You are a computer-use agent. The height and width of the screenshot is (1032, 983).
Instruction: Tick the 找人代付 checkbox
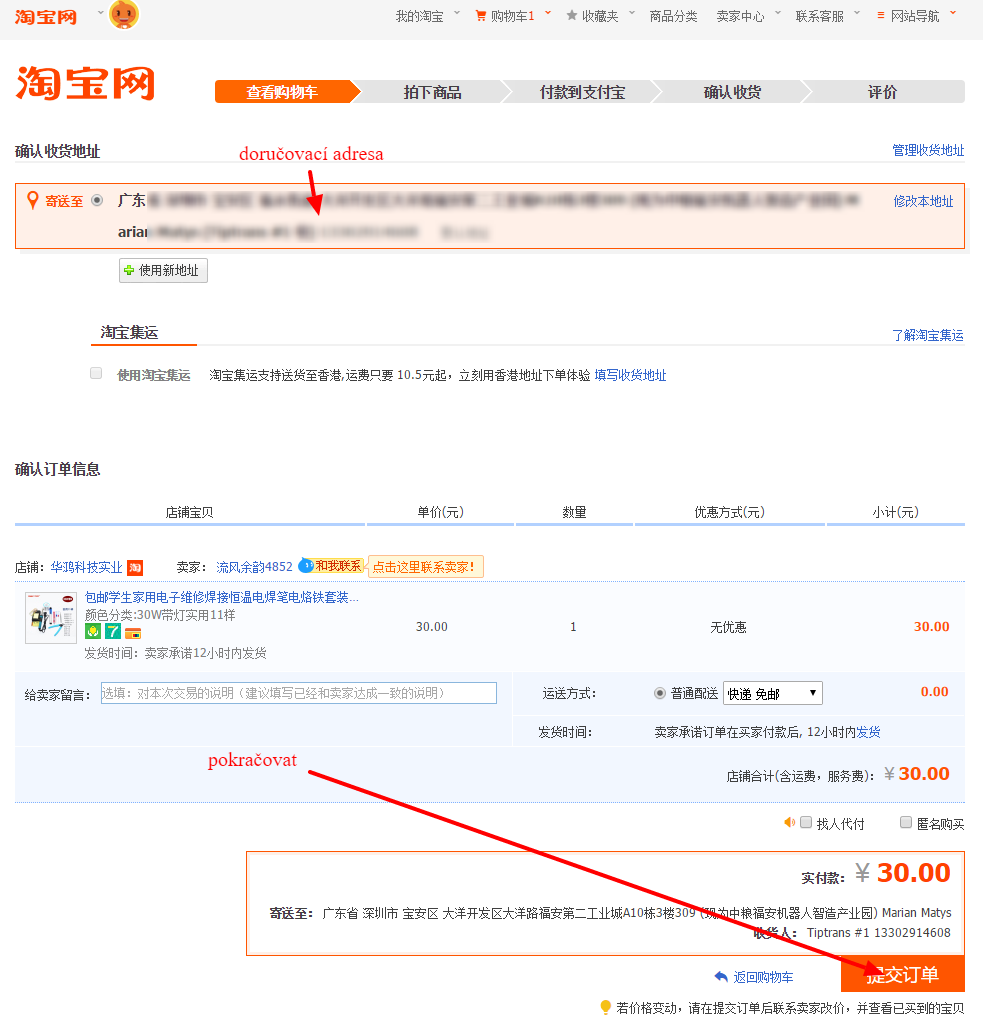pos(806,822)
